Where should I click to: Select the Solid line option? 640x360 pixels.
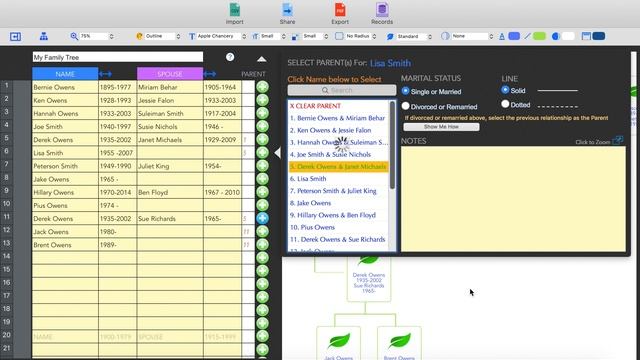pos(505,89)
